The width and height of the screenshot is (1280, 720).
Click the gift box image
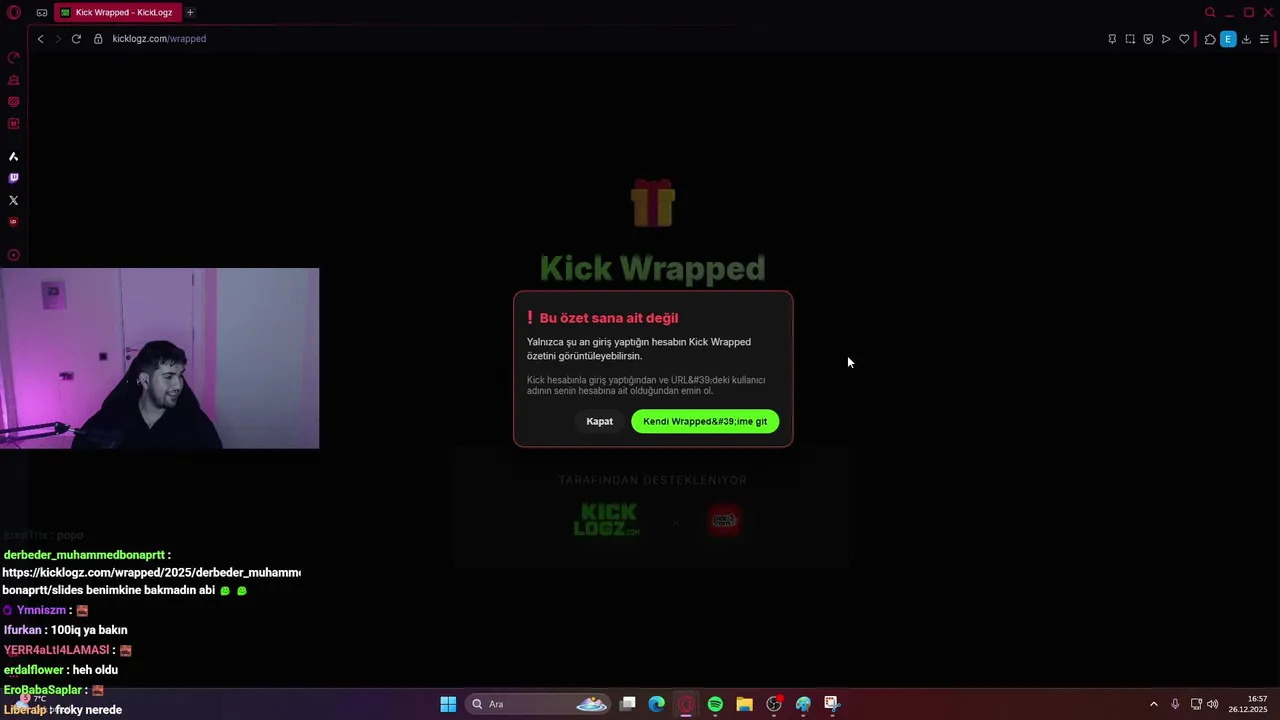pos(653,203)
